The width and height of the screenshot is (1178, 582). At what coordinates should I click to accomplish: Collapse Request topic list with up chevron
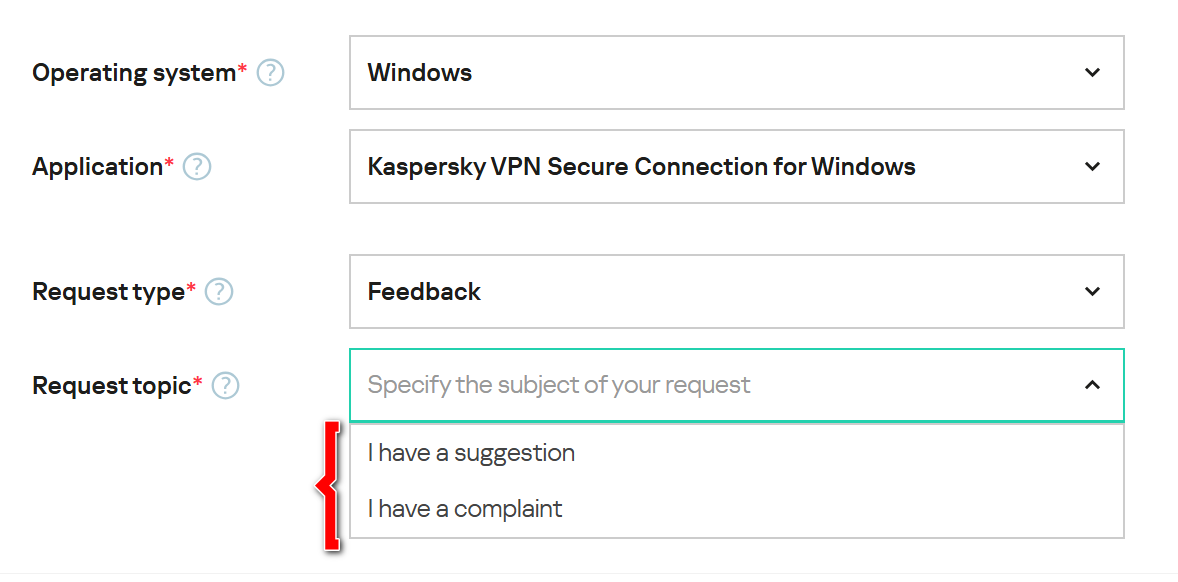pyautogui.click(x=1092, y=385)
